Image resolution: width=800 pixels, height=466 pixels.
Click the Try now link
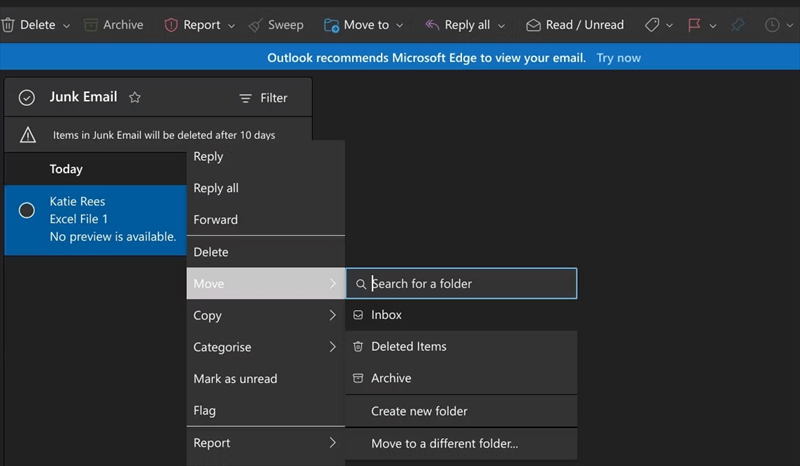tap(618, 58)
